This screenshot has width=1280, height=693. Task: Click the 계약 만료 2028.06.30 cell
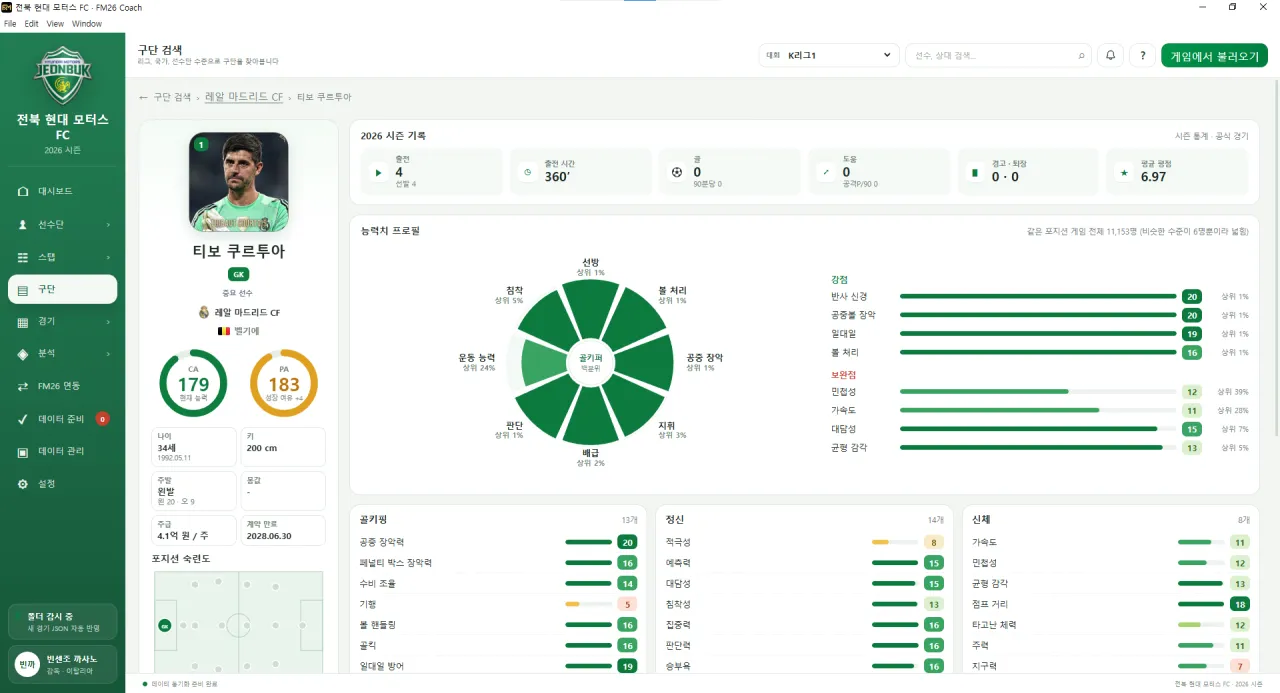point(283,530)
